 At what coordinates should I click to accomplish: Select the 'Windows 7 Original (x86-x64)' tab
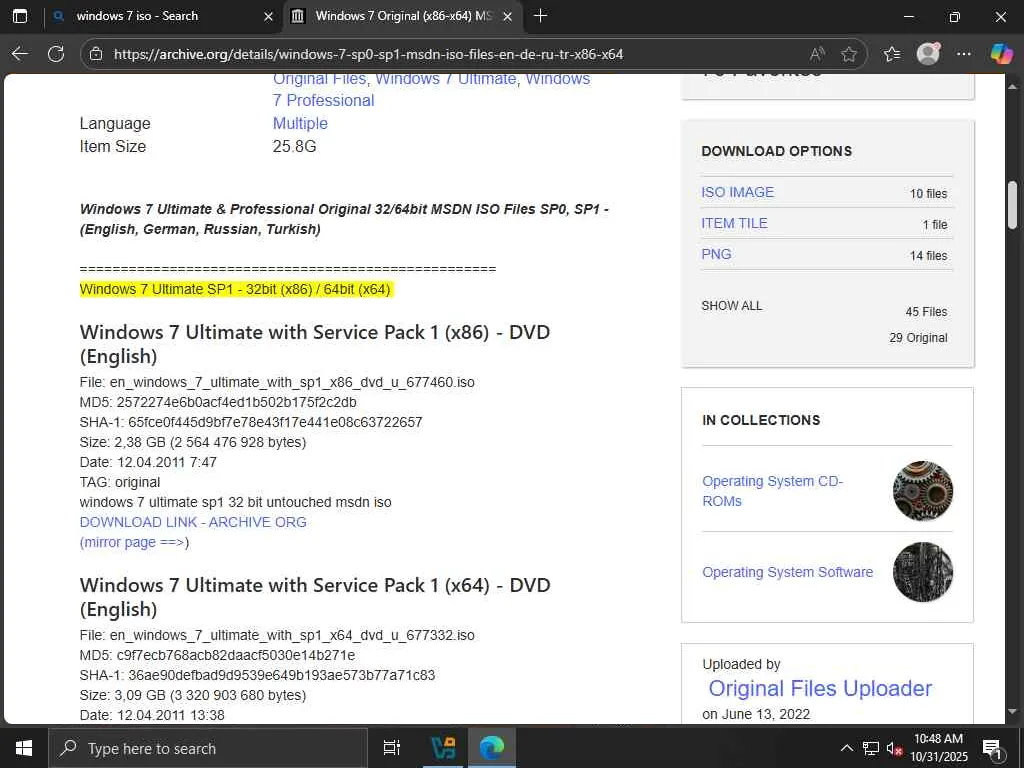(x=402, y=16)
